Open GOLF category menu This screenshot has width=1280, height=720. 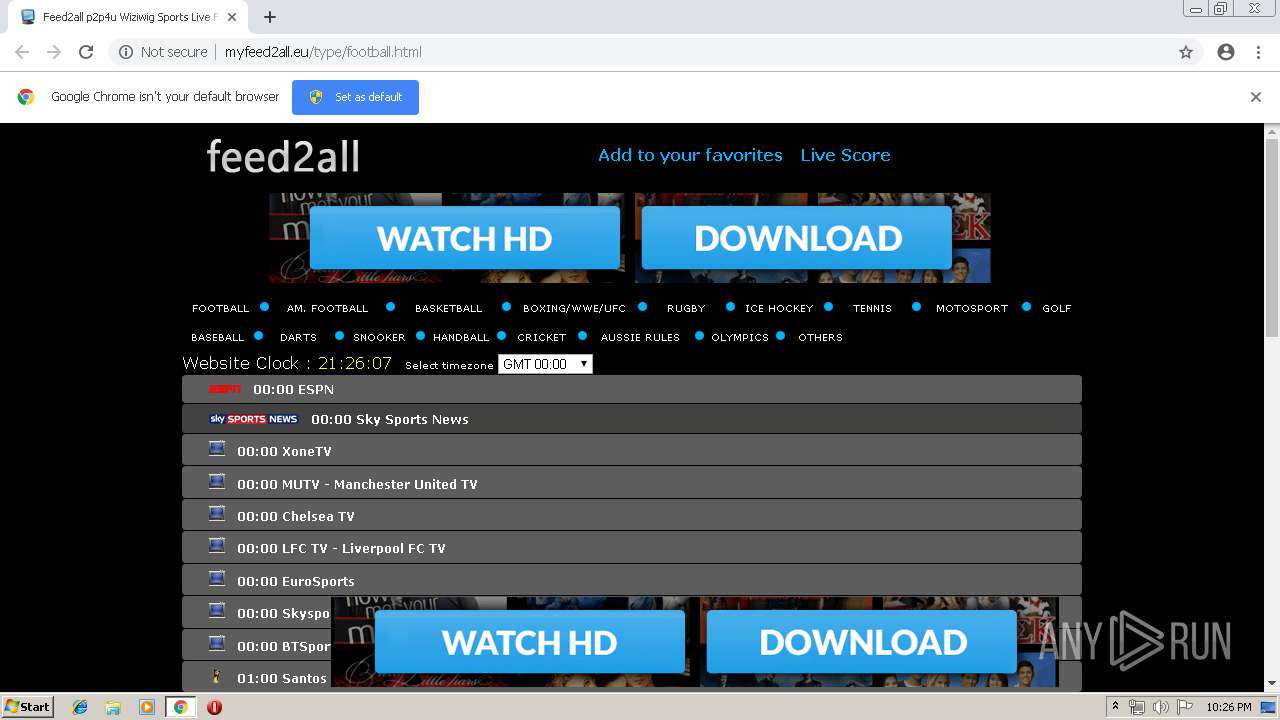click(x=1057, y=308)
